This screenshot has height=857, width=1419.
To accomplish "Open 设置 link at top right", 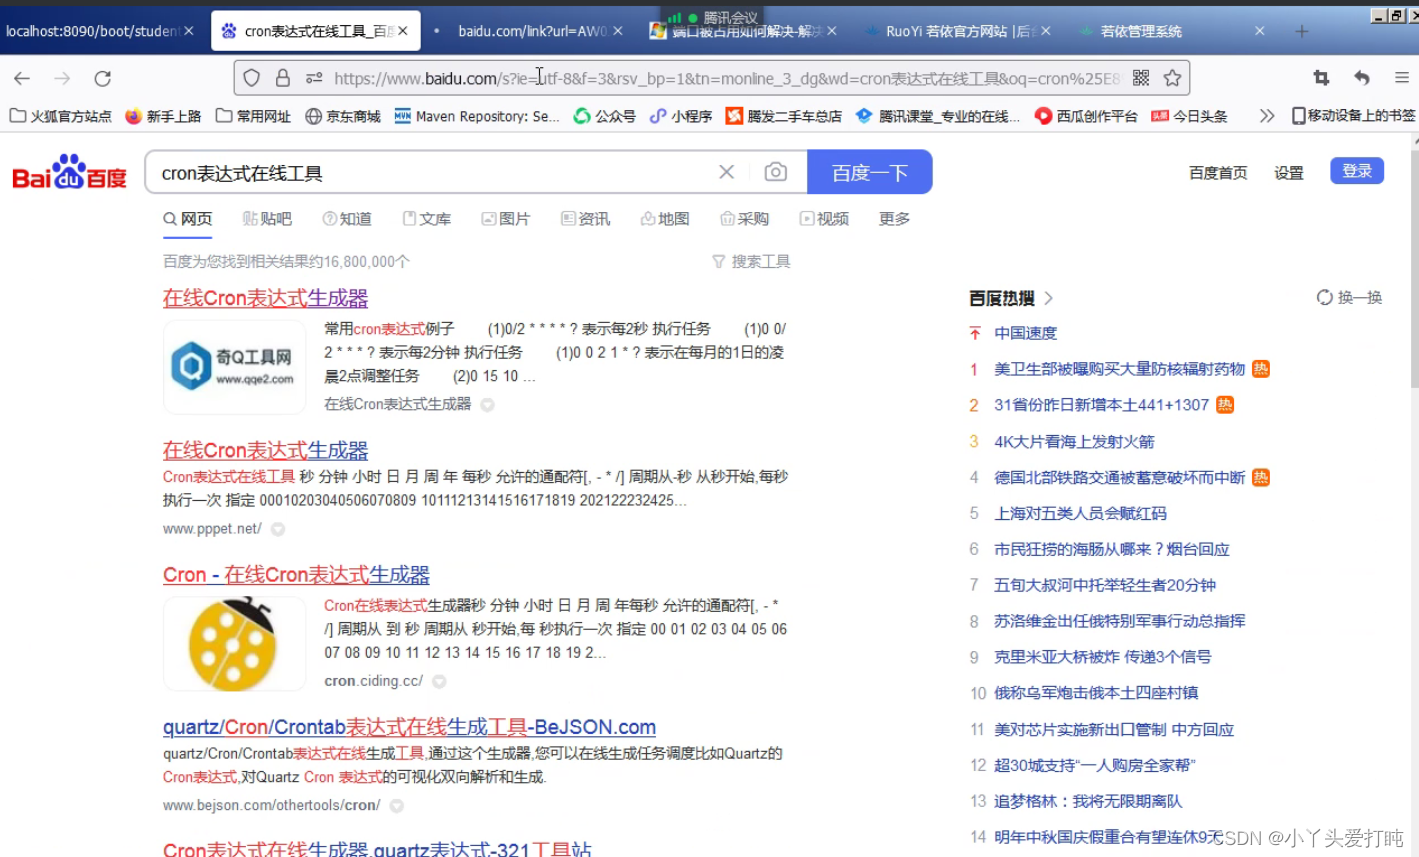I will point(1289,173).
